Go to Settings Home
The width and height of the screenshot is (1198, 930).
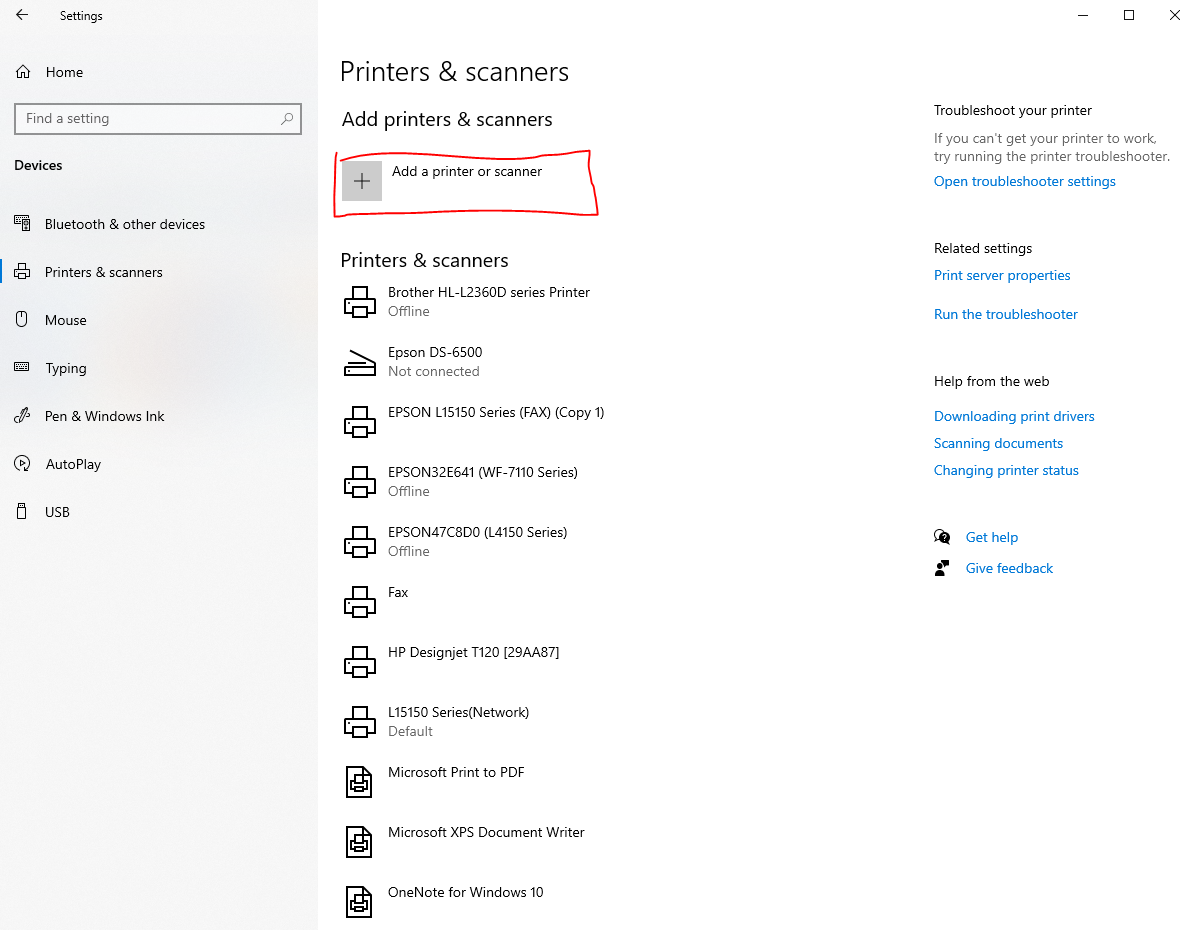(x=64, y=72)
